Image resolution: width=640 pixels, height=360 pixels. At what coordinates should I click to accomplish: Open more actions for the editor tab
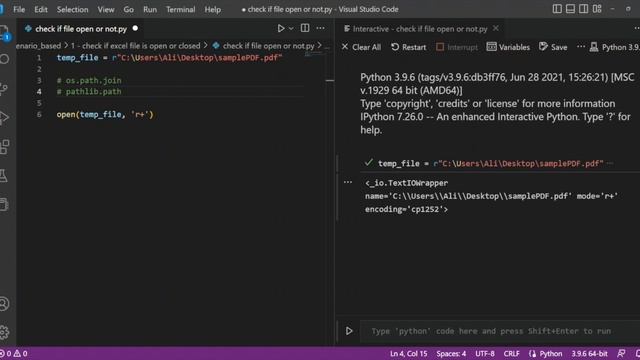320,28
